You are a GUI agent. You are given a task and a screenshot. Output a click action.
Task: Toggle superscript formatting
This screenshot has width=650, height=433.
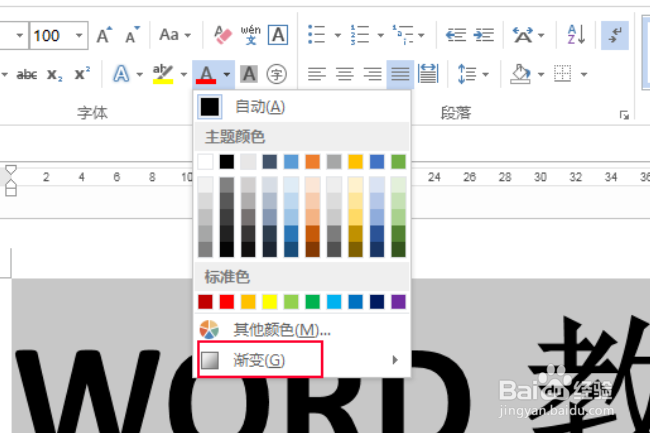click(82, 74)
